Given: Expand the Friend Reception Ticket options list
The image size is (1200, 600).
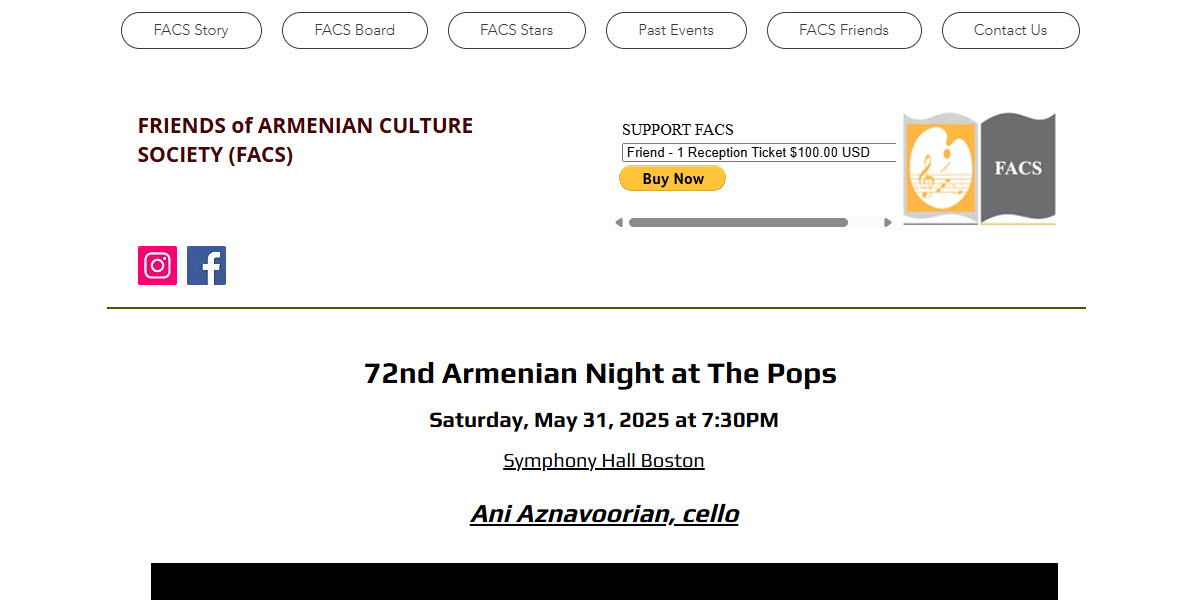Looking at the screenshot, I should tap(758, 152).
